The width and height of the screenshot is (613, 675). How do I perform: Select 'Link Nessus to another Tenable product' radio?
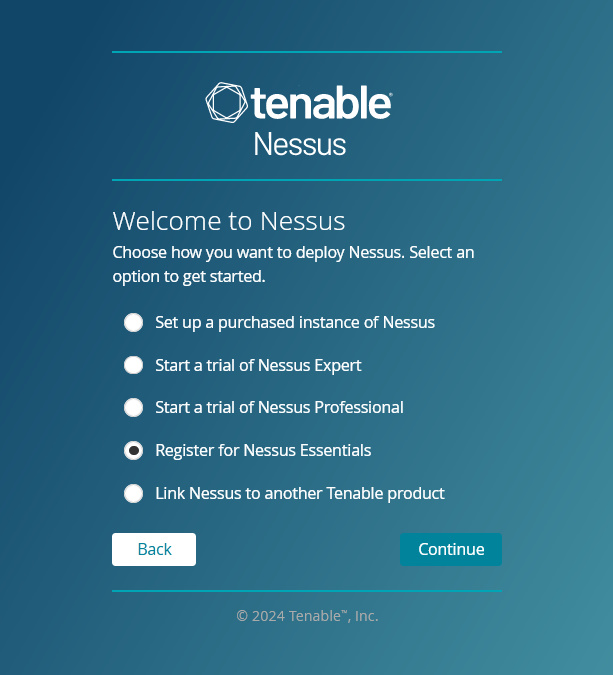133,493
